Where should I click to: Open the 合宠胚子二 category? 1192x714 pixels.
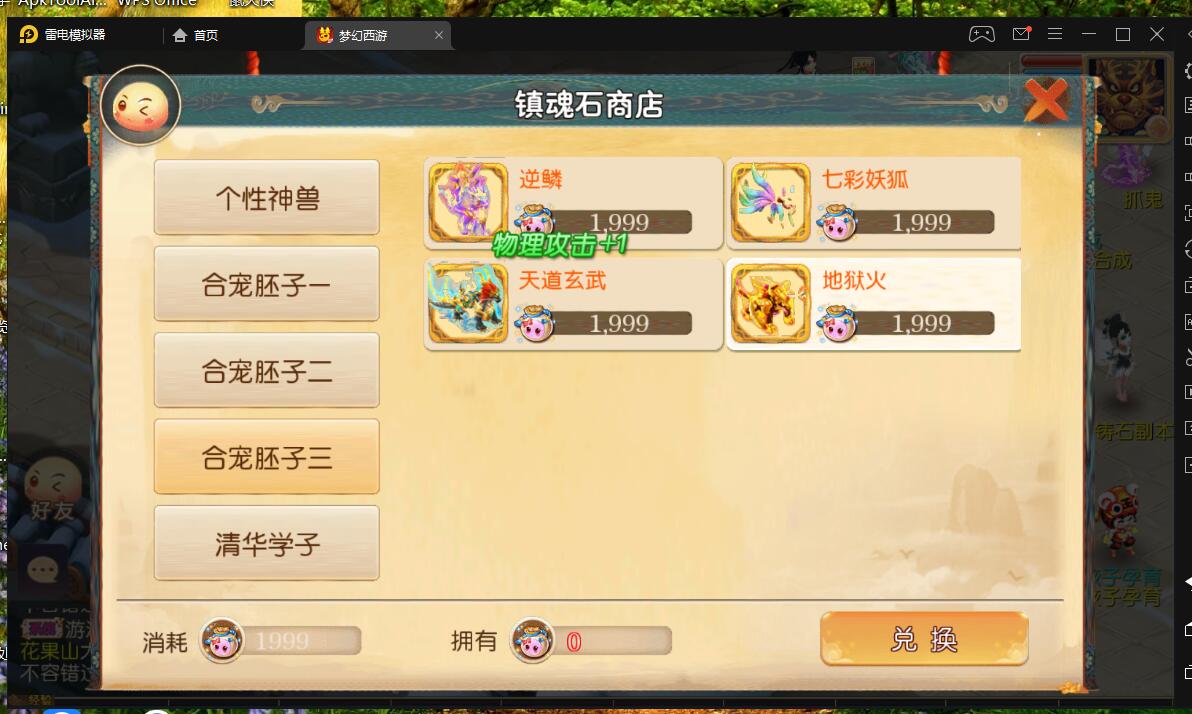pyautogui.click(x=267, y=370)
